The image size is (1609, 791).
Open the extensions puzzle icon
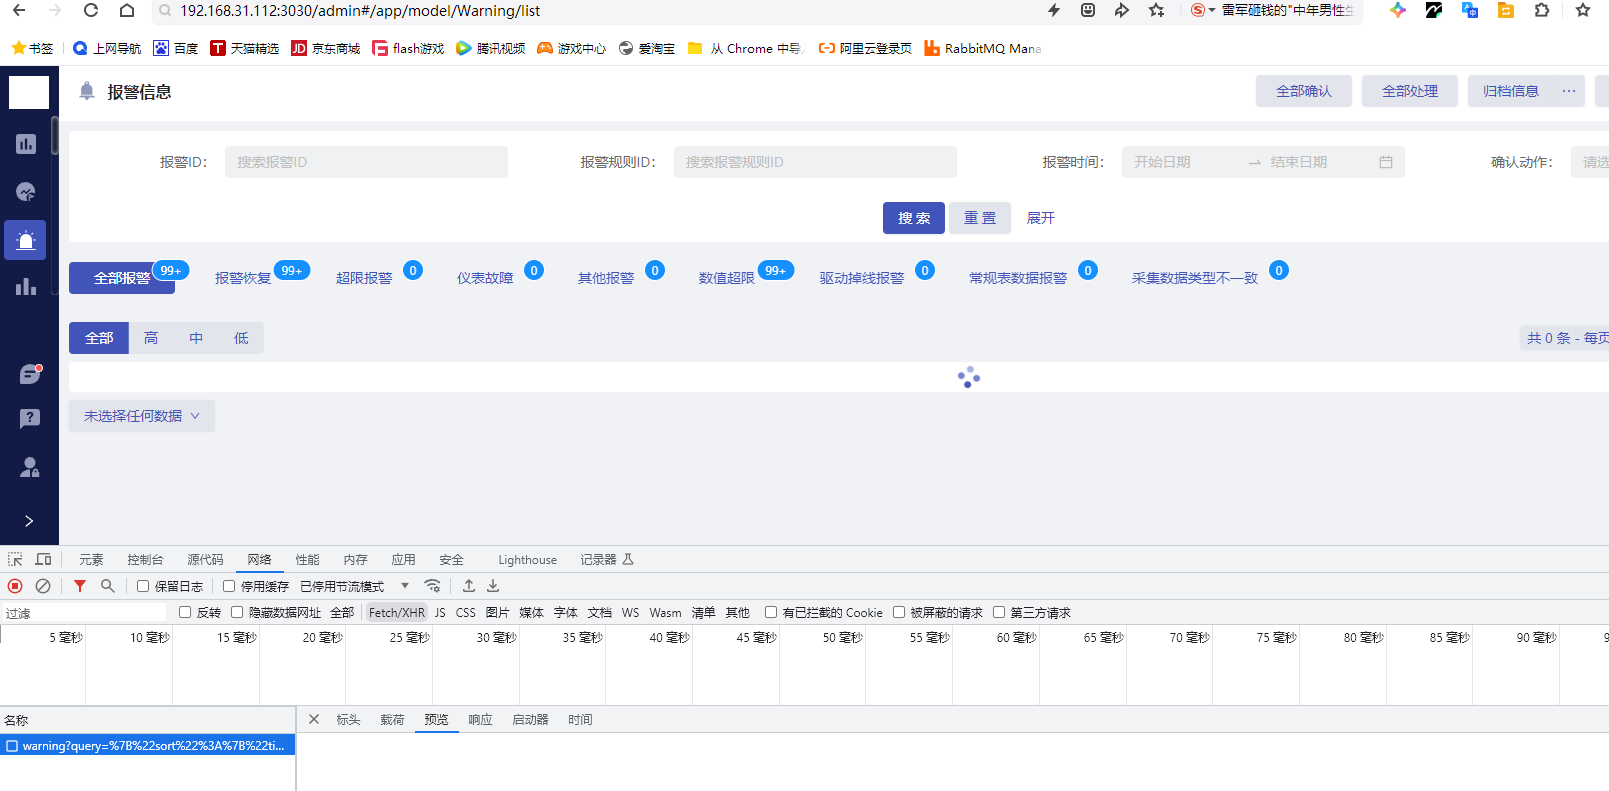click(x=1542, y=10)
